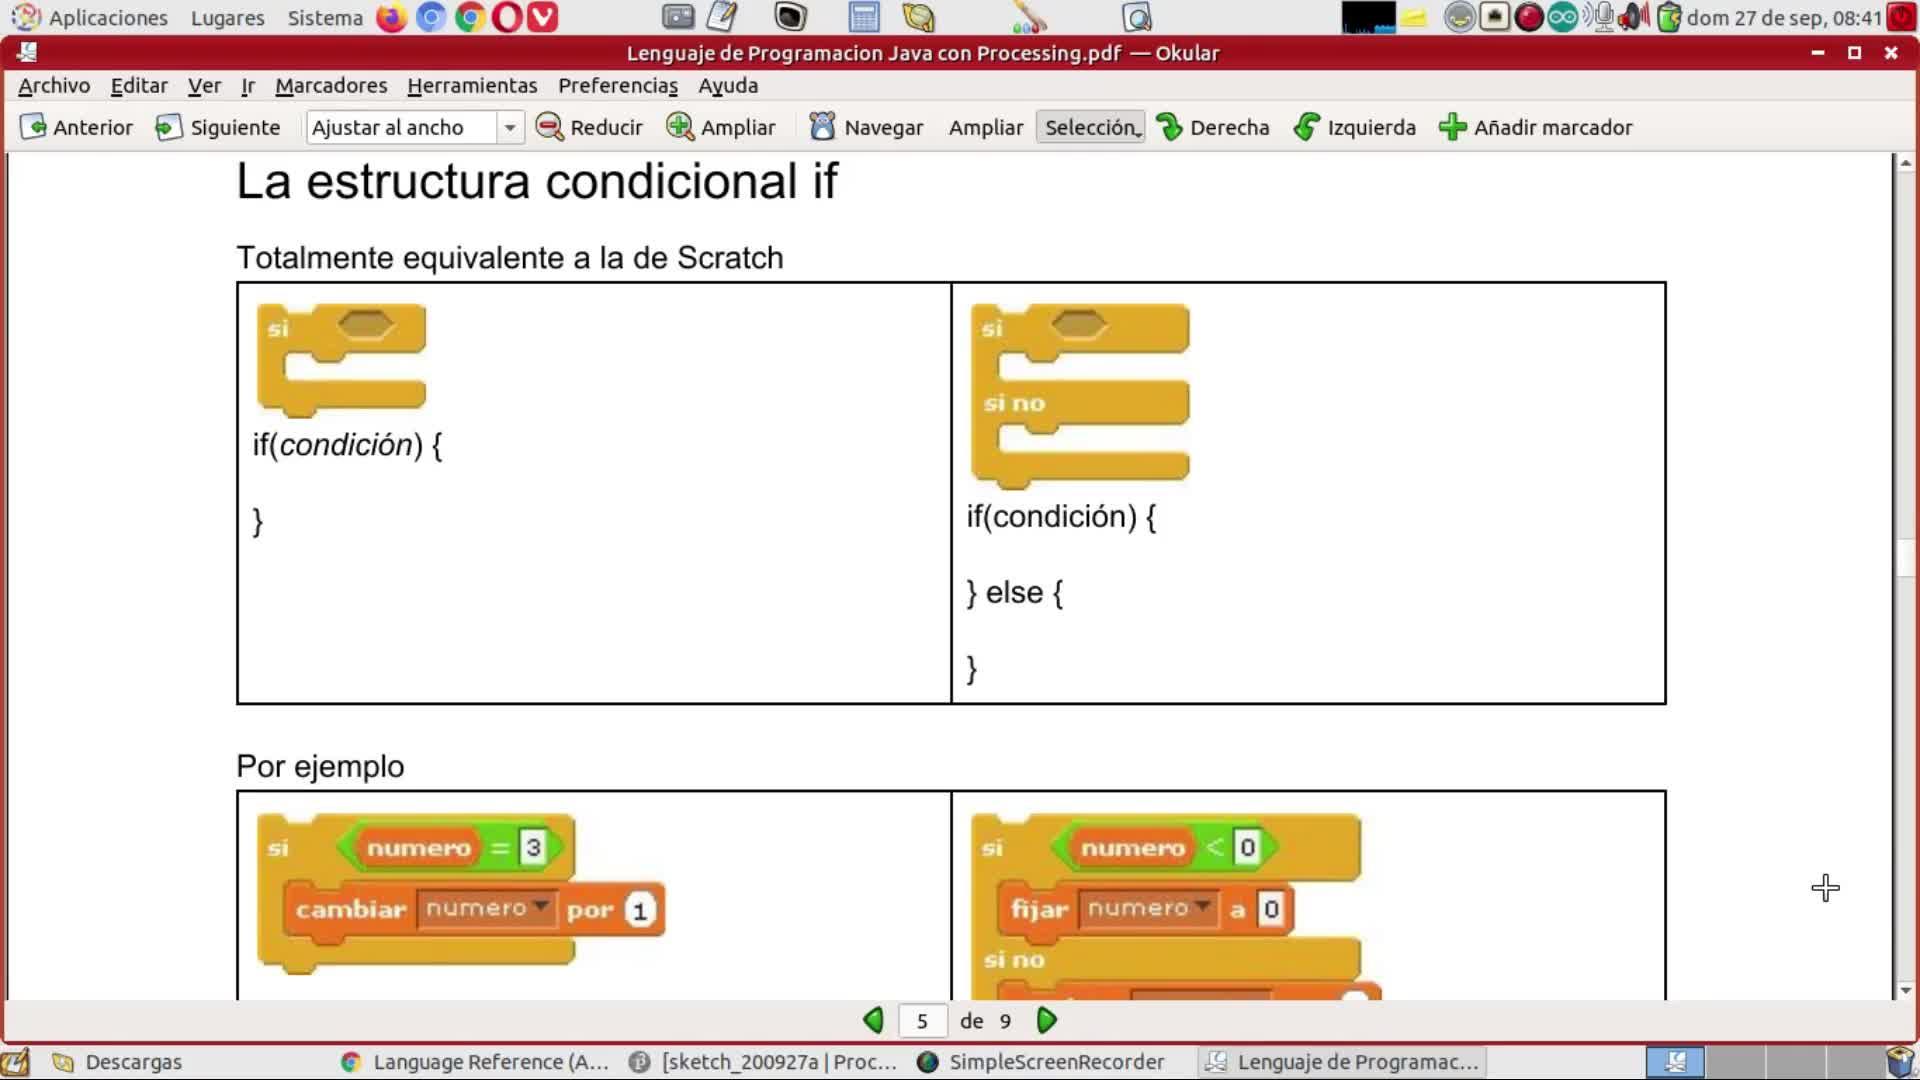Go to previous page with green arrow

click(x=873, y=1020)
